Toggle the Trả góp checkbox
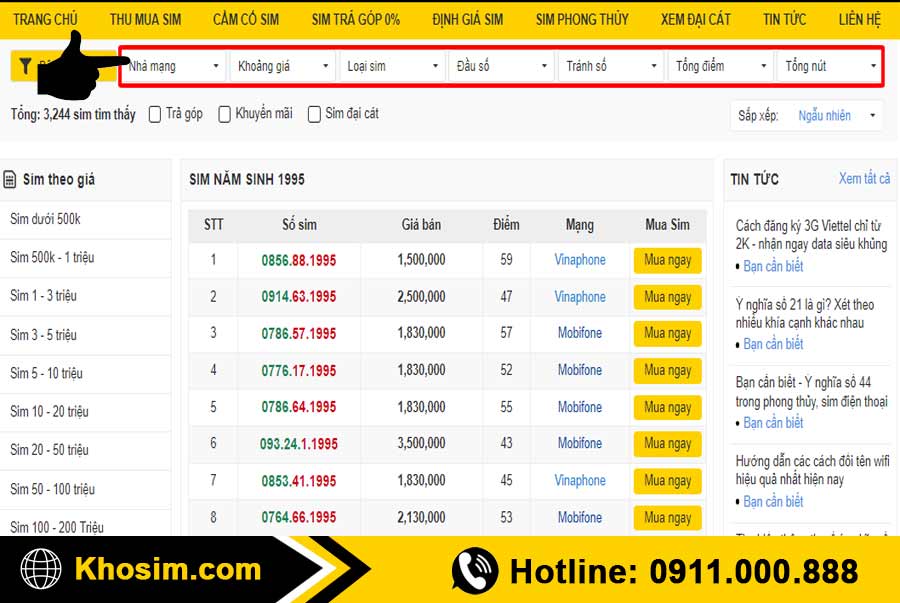900x603 pixels. (x=155, y=114)
